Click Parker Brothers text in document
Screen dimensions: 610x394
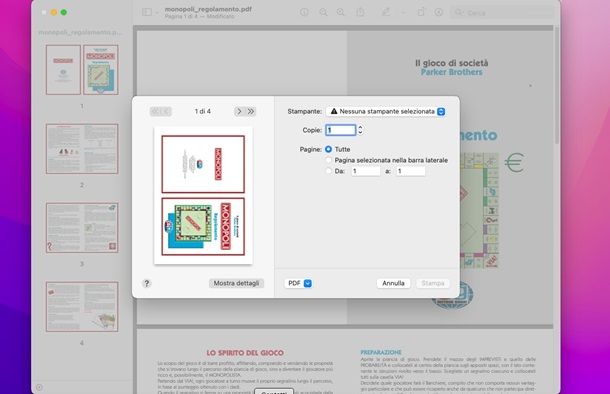click(x=452, y=72)
